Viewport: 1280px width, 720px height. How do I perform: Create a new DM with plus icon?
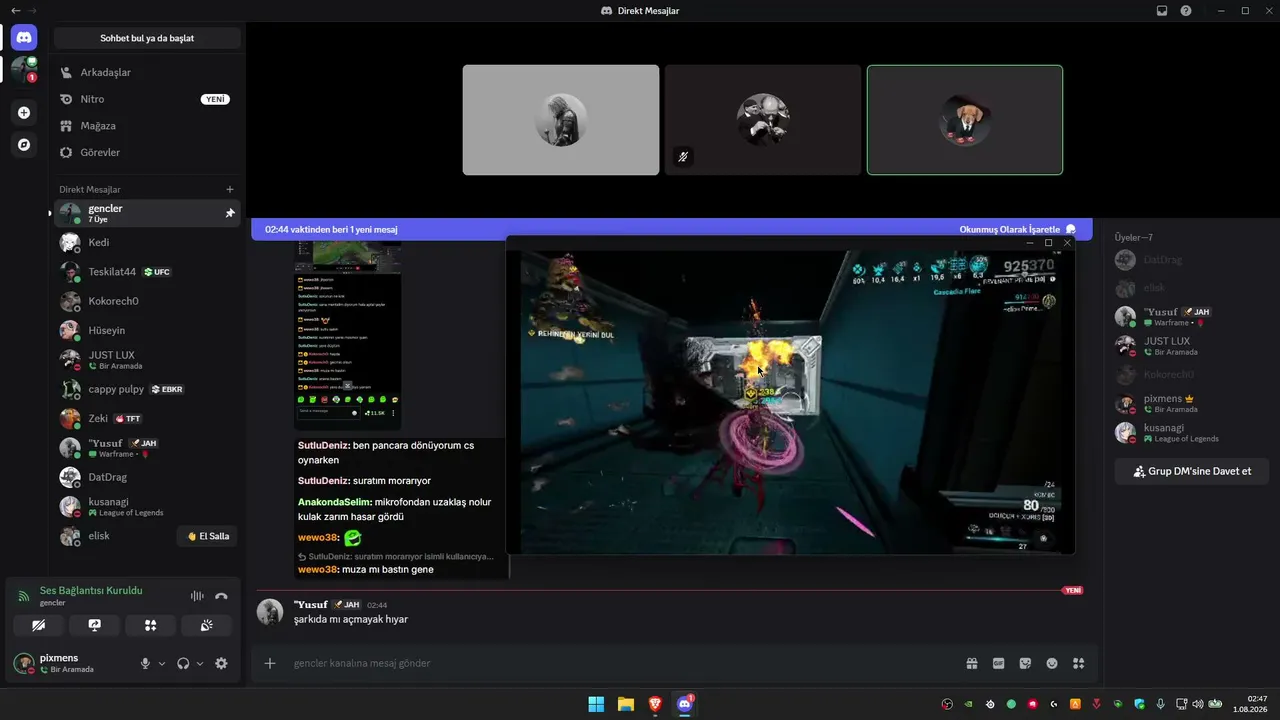[x=230, y=189]
